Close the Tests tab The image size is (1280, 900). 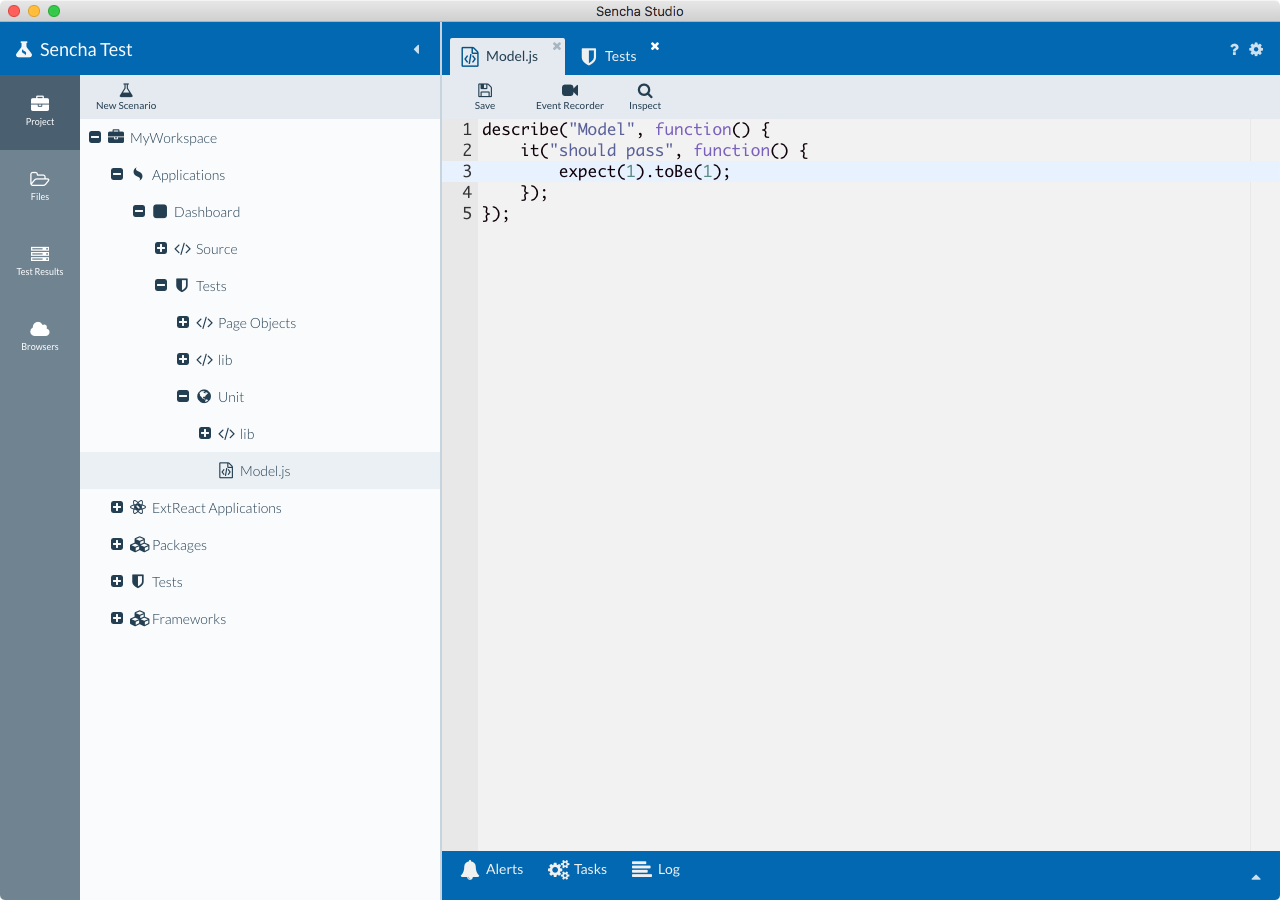pos(655,45)
